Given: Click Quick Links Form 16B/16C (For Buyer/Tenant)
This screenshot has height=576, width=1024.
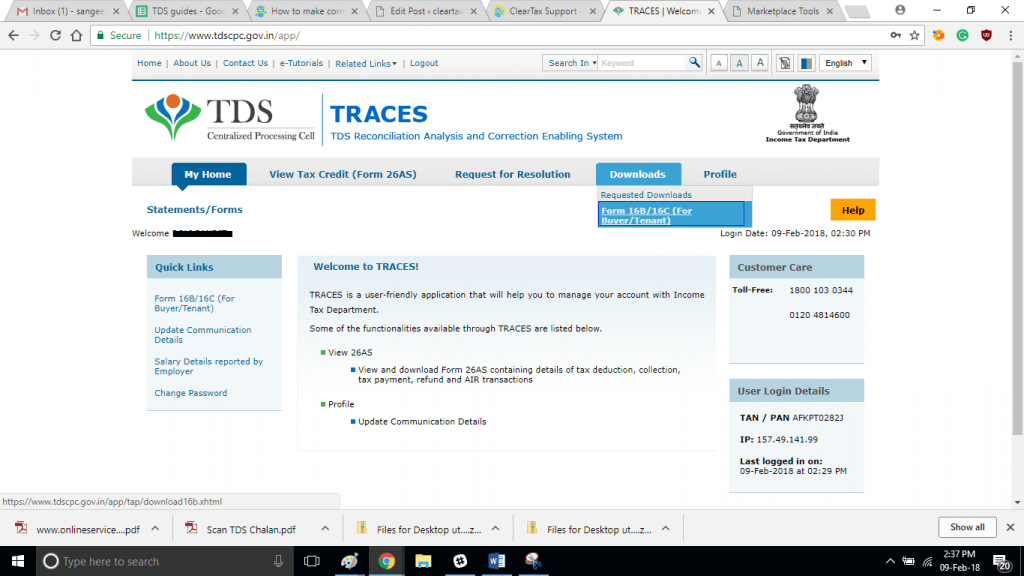Looking at the screenshot, I should click(x=194, y=303).
